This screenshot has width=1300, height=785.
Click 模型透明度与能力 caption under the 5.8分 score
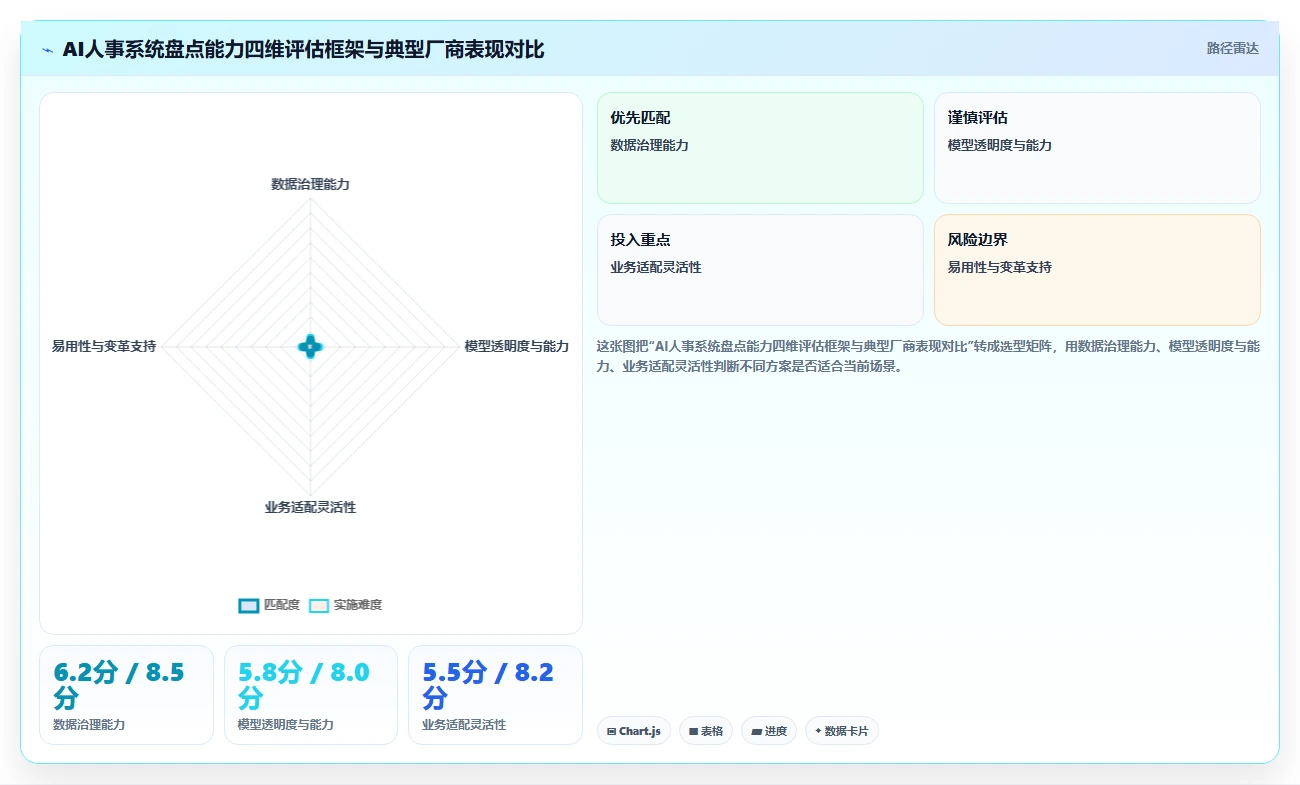(x=286, y=724)
